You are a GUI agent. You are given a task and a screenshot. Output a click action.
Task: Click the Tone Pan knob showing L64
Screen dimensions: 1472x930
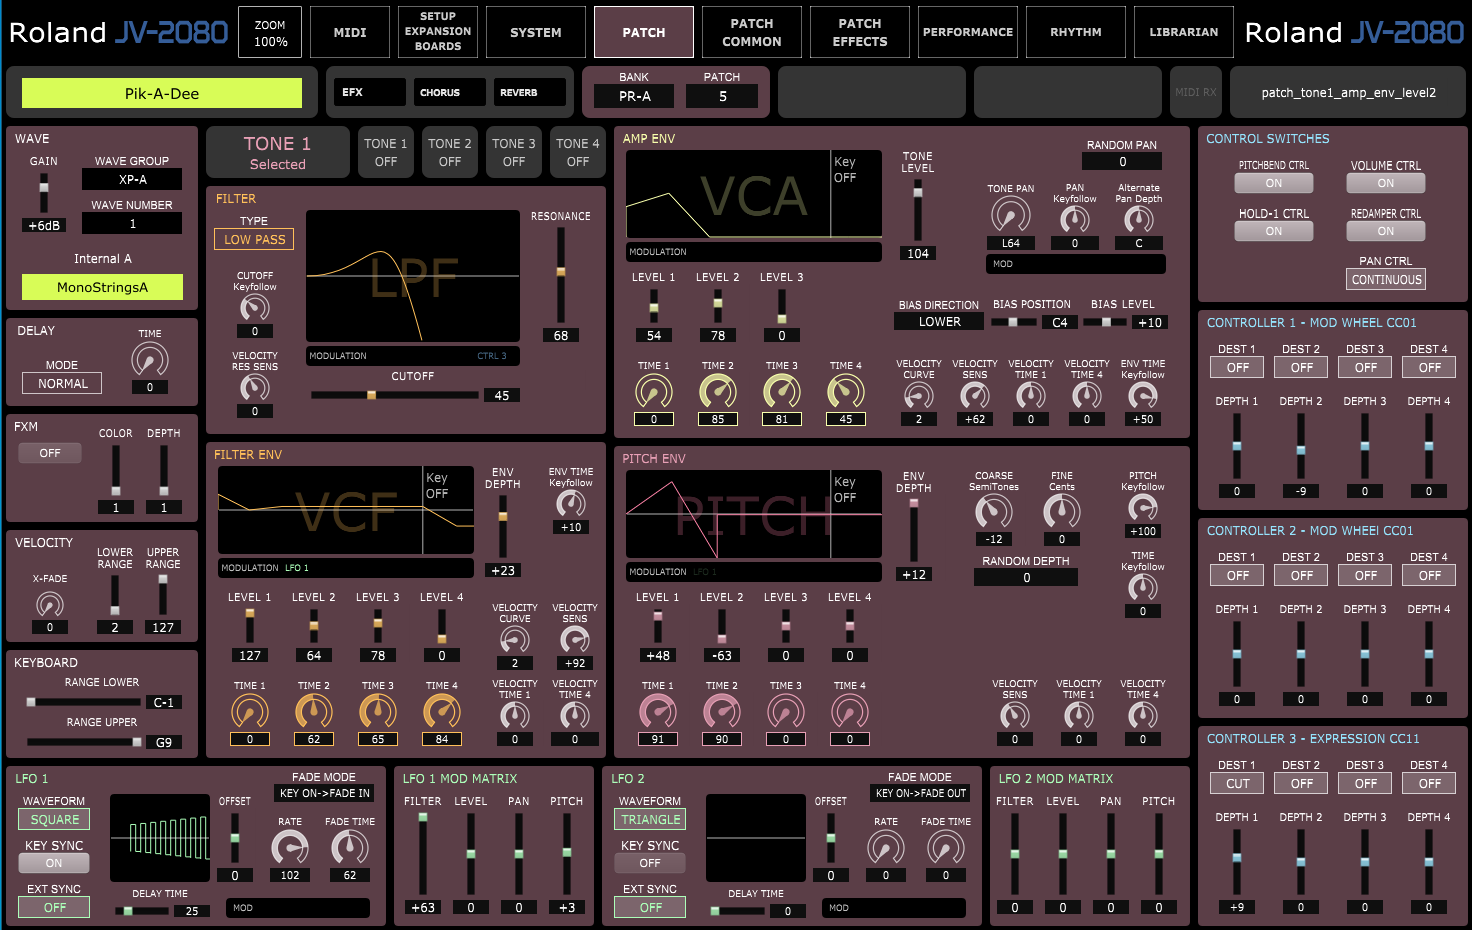tap(1011, 214)
